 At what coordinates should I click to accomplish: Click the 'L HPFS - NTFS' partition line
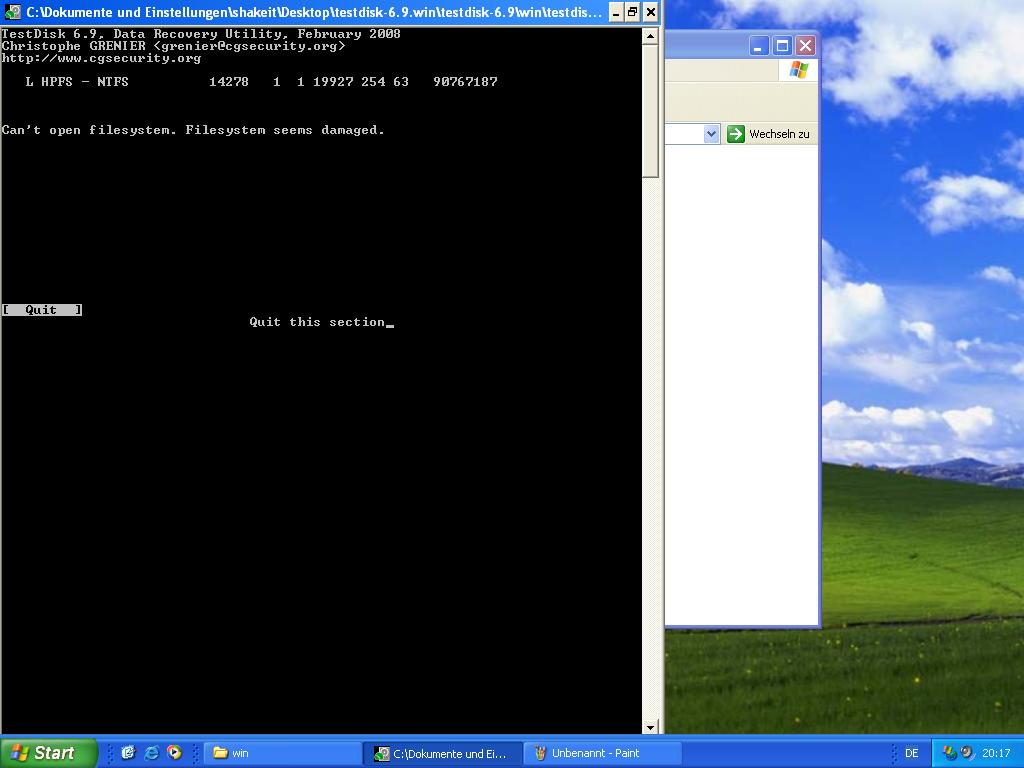point(261,82)
